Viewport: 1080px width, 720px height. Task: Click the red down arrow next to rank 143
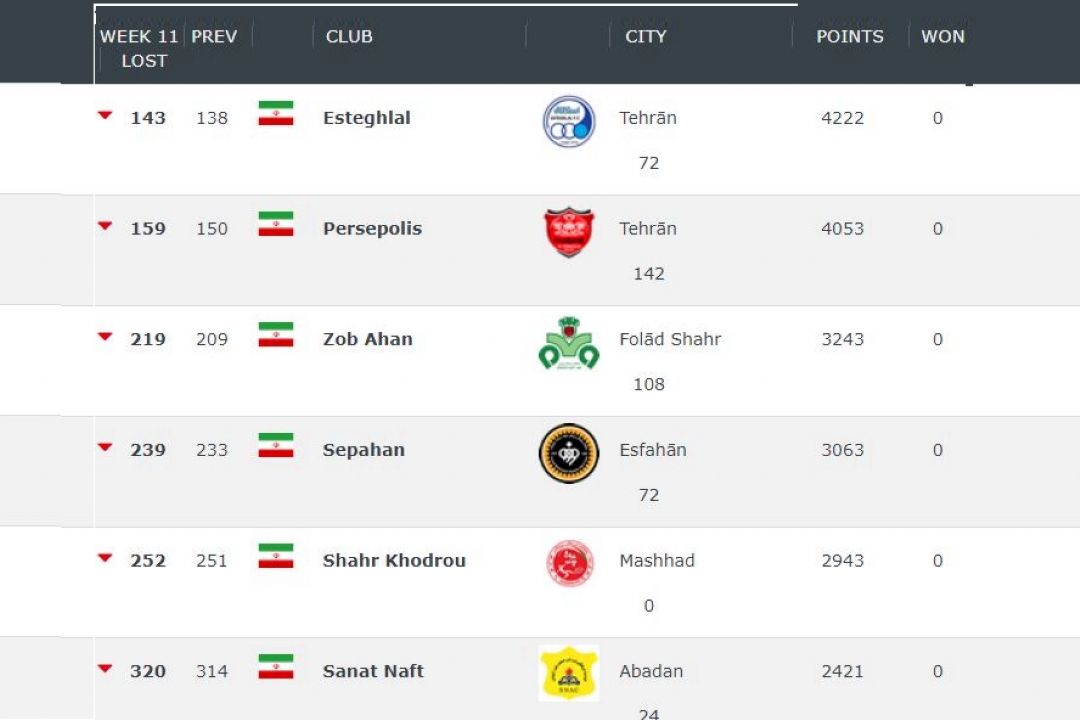tap(105, 116)
